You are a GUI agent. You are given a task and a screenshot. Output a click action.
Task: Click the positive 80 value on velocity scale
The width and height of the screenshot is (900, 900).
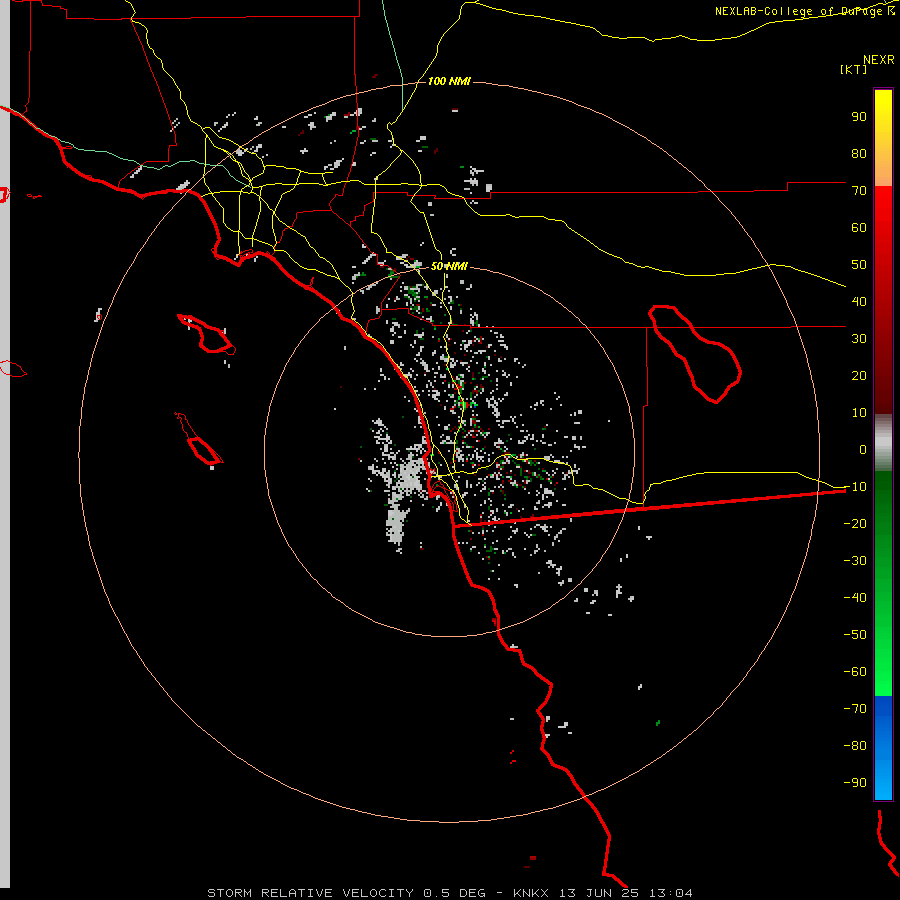pyautogui.click(x=859, y=154)
